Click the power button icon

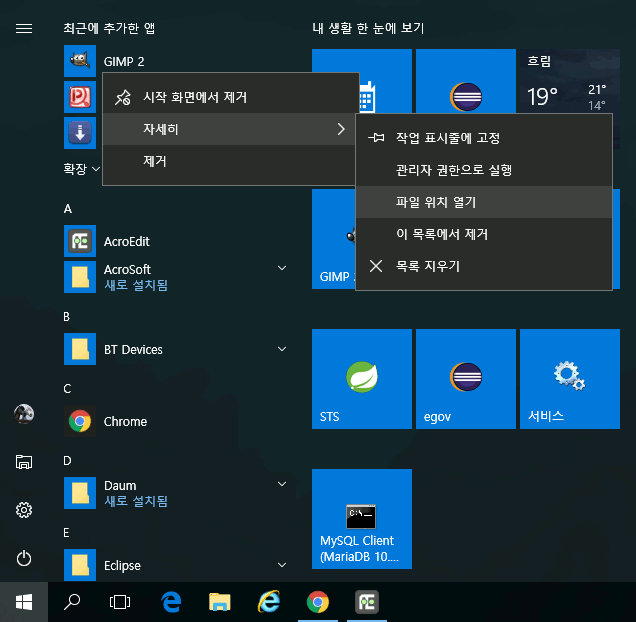tap(24, 558)
